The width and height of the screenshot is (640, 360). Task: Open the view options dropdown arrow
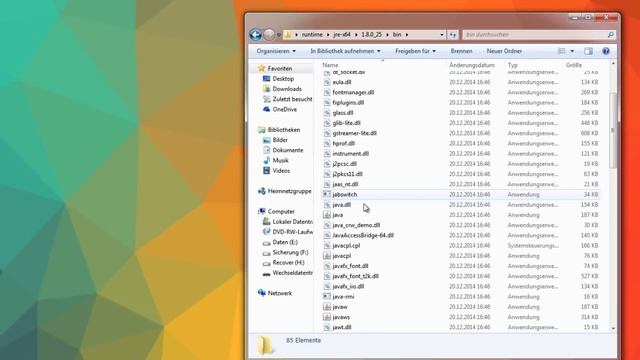[x=572, y=51]
